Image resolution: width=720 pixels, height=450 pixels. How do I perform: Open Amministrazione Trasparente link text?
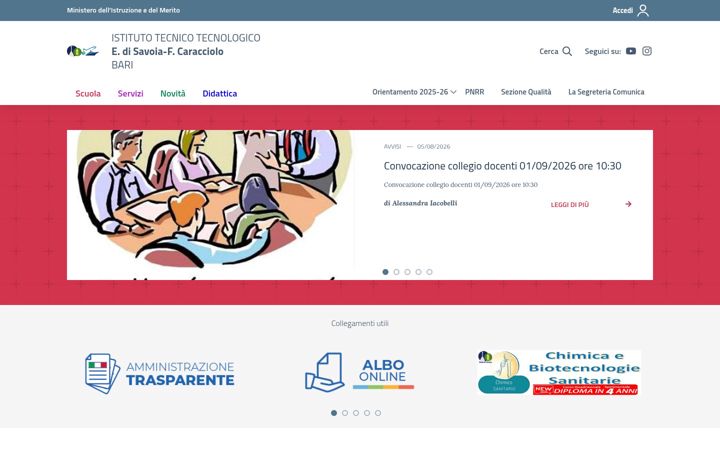pos(180,373)
